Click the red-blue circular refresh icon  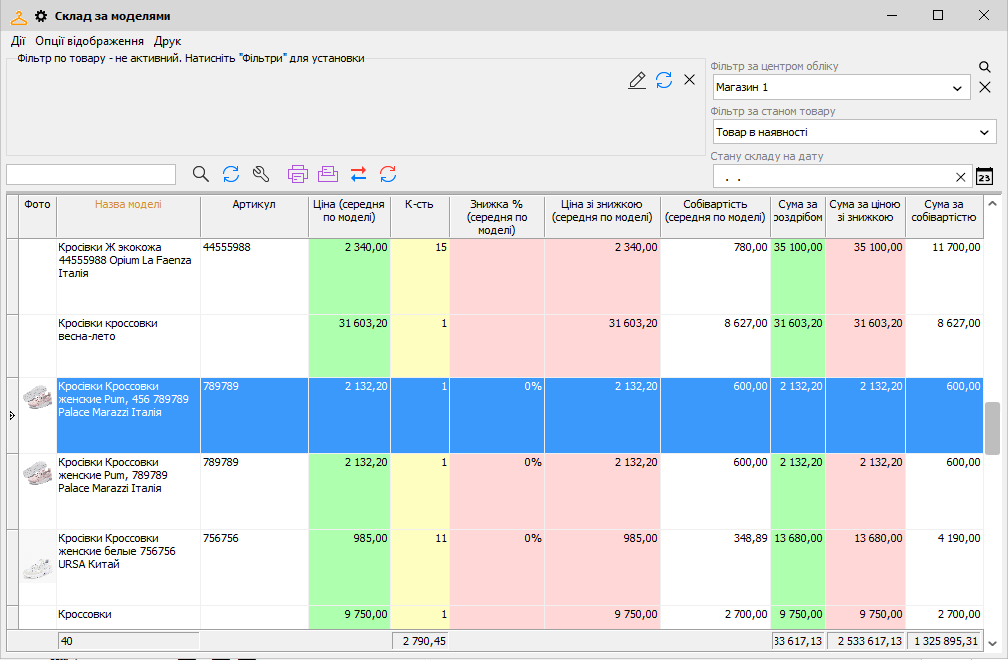(388, 174)
